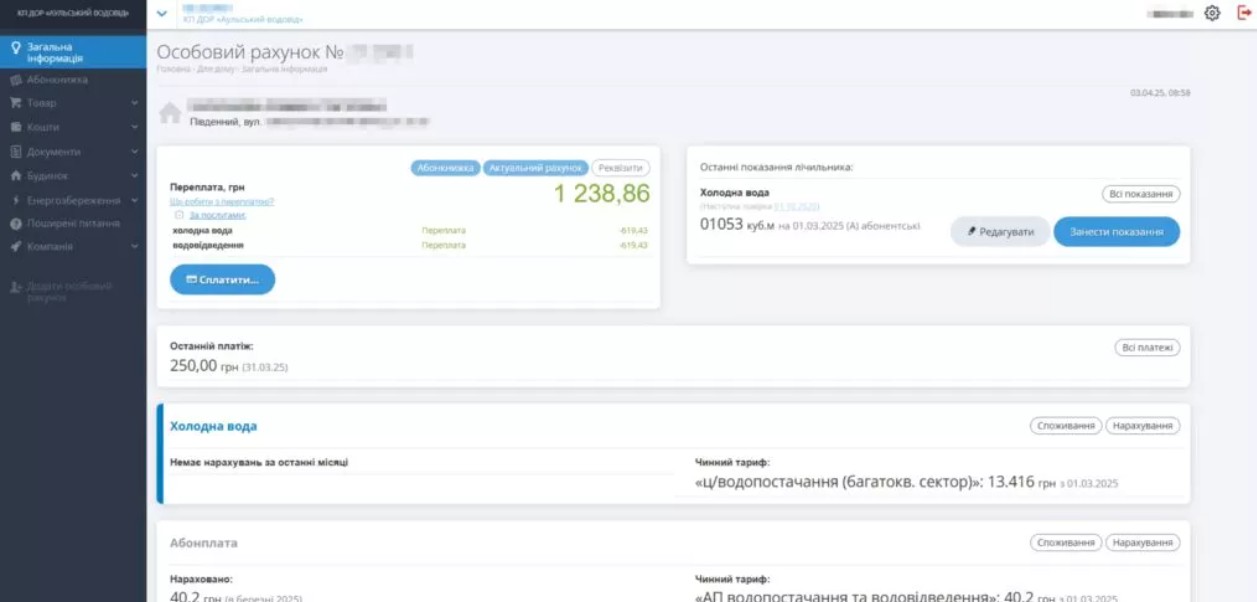The height and width of the screenshot is (602, 1257).
Task: Click the shopping cart icon for Товар
Action: (16, 103)
